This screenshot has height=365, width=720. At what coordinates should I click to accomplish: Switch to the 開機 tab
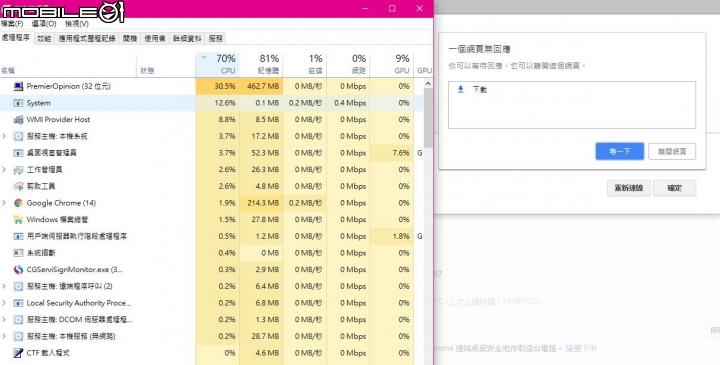pos(130,39)
